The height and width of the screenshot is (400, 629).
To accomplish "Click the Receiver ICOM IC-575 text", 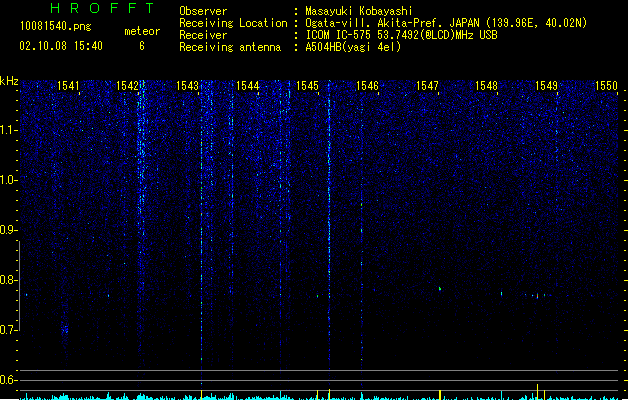I will tap(401, 35).
